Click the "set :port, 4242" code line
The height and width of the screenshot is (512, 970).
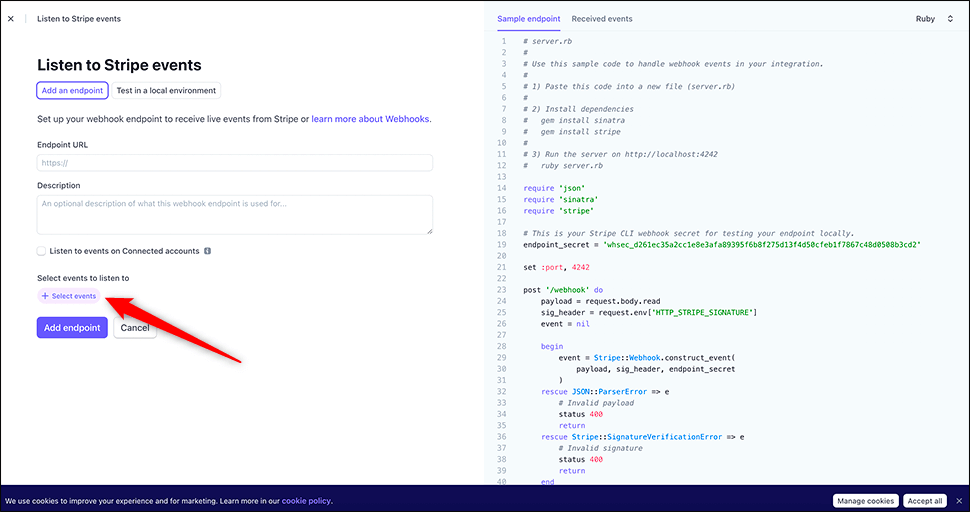pyautogui.click(x=556, y=267)
